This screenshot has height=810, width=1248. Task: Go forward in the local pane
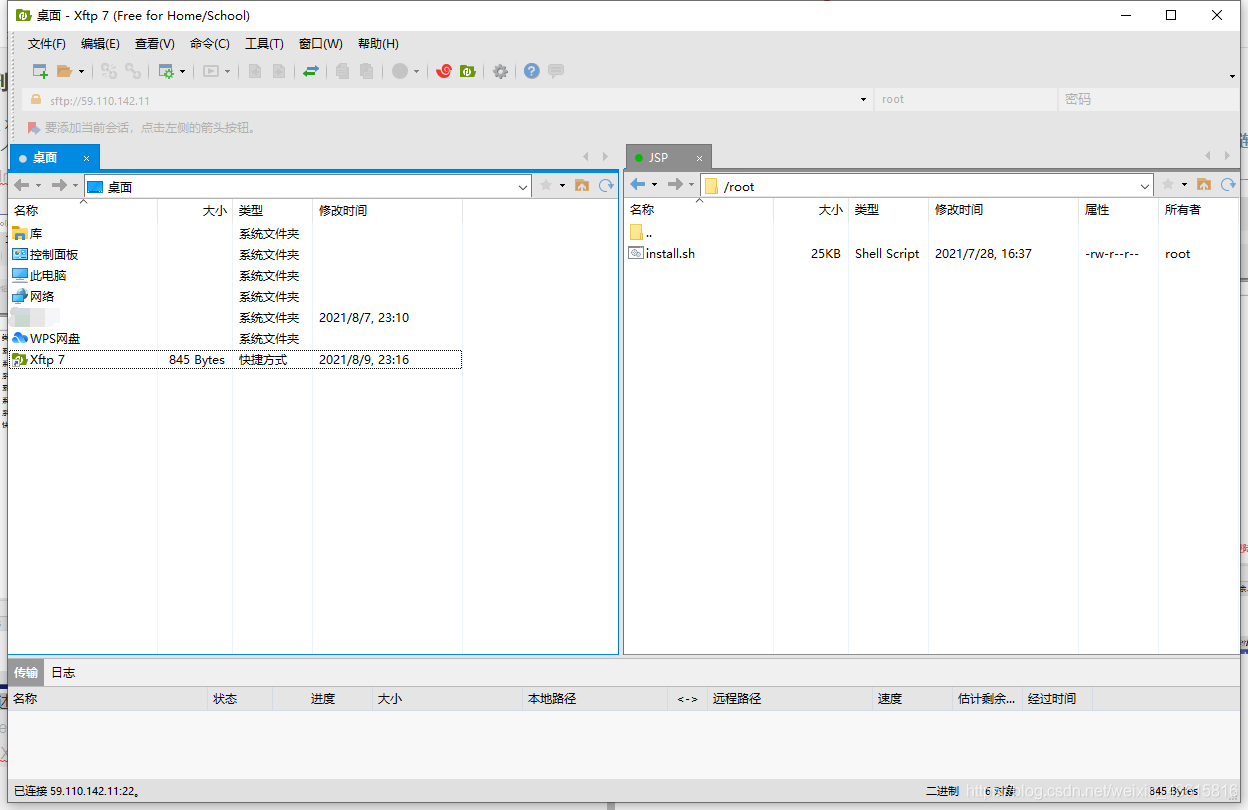pyautogui.click(x=59, y=185)
